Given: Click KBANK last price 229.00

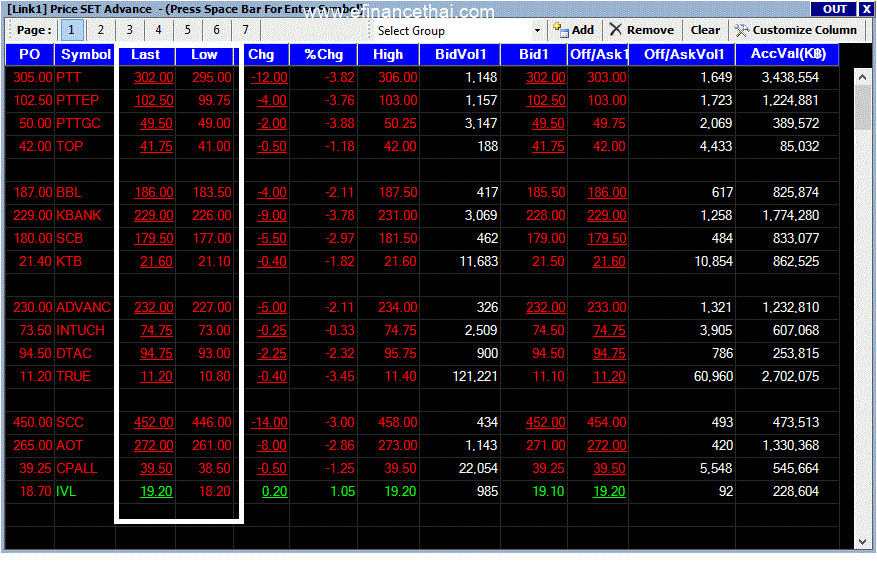Looking at the screenshot, I should [x=154, y=215].
